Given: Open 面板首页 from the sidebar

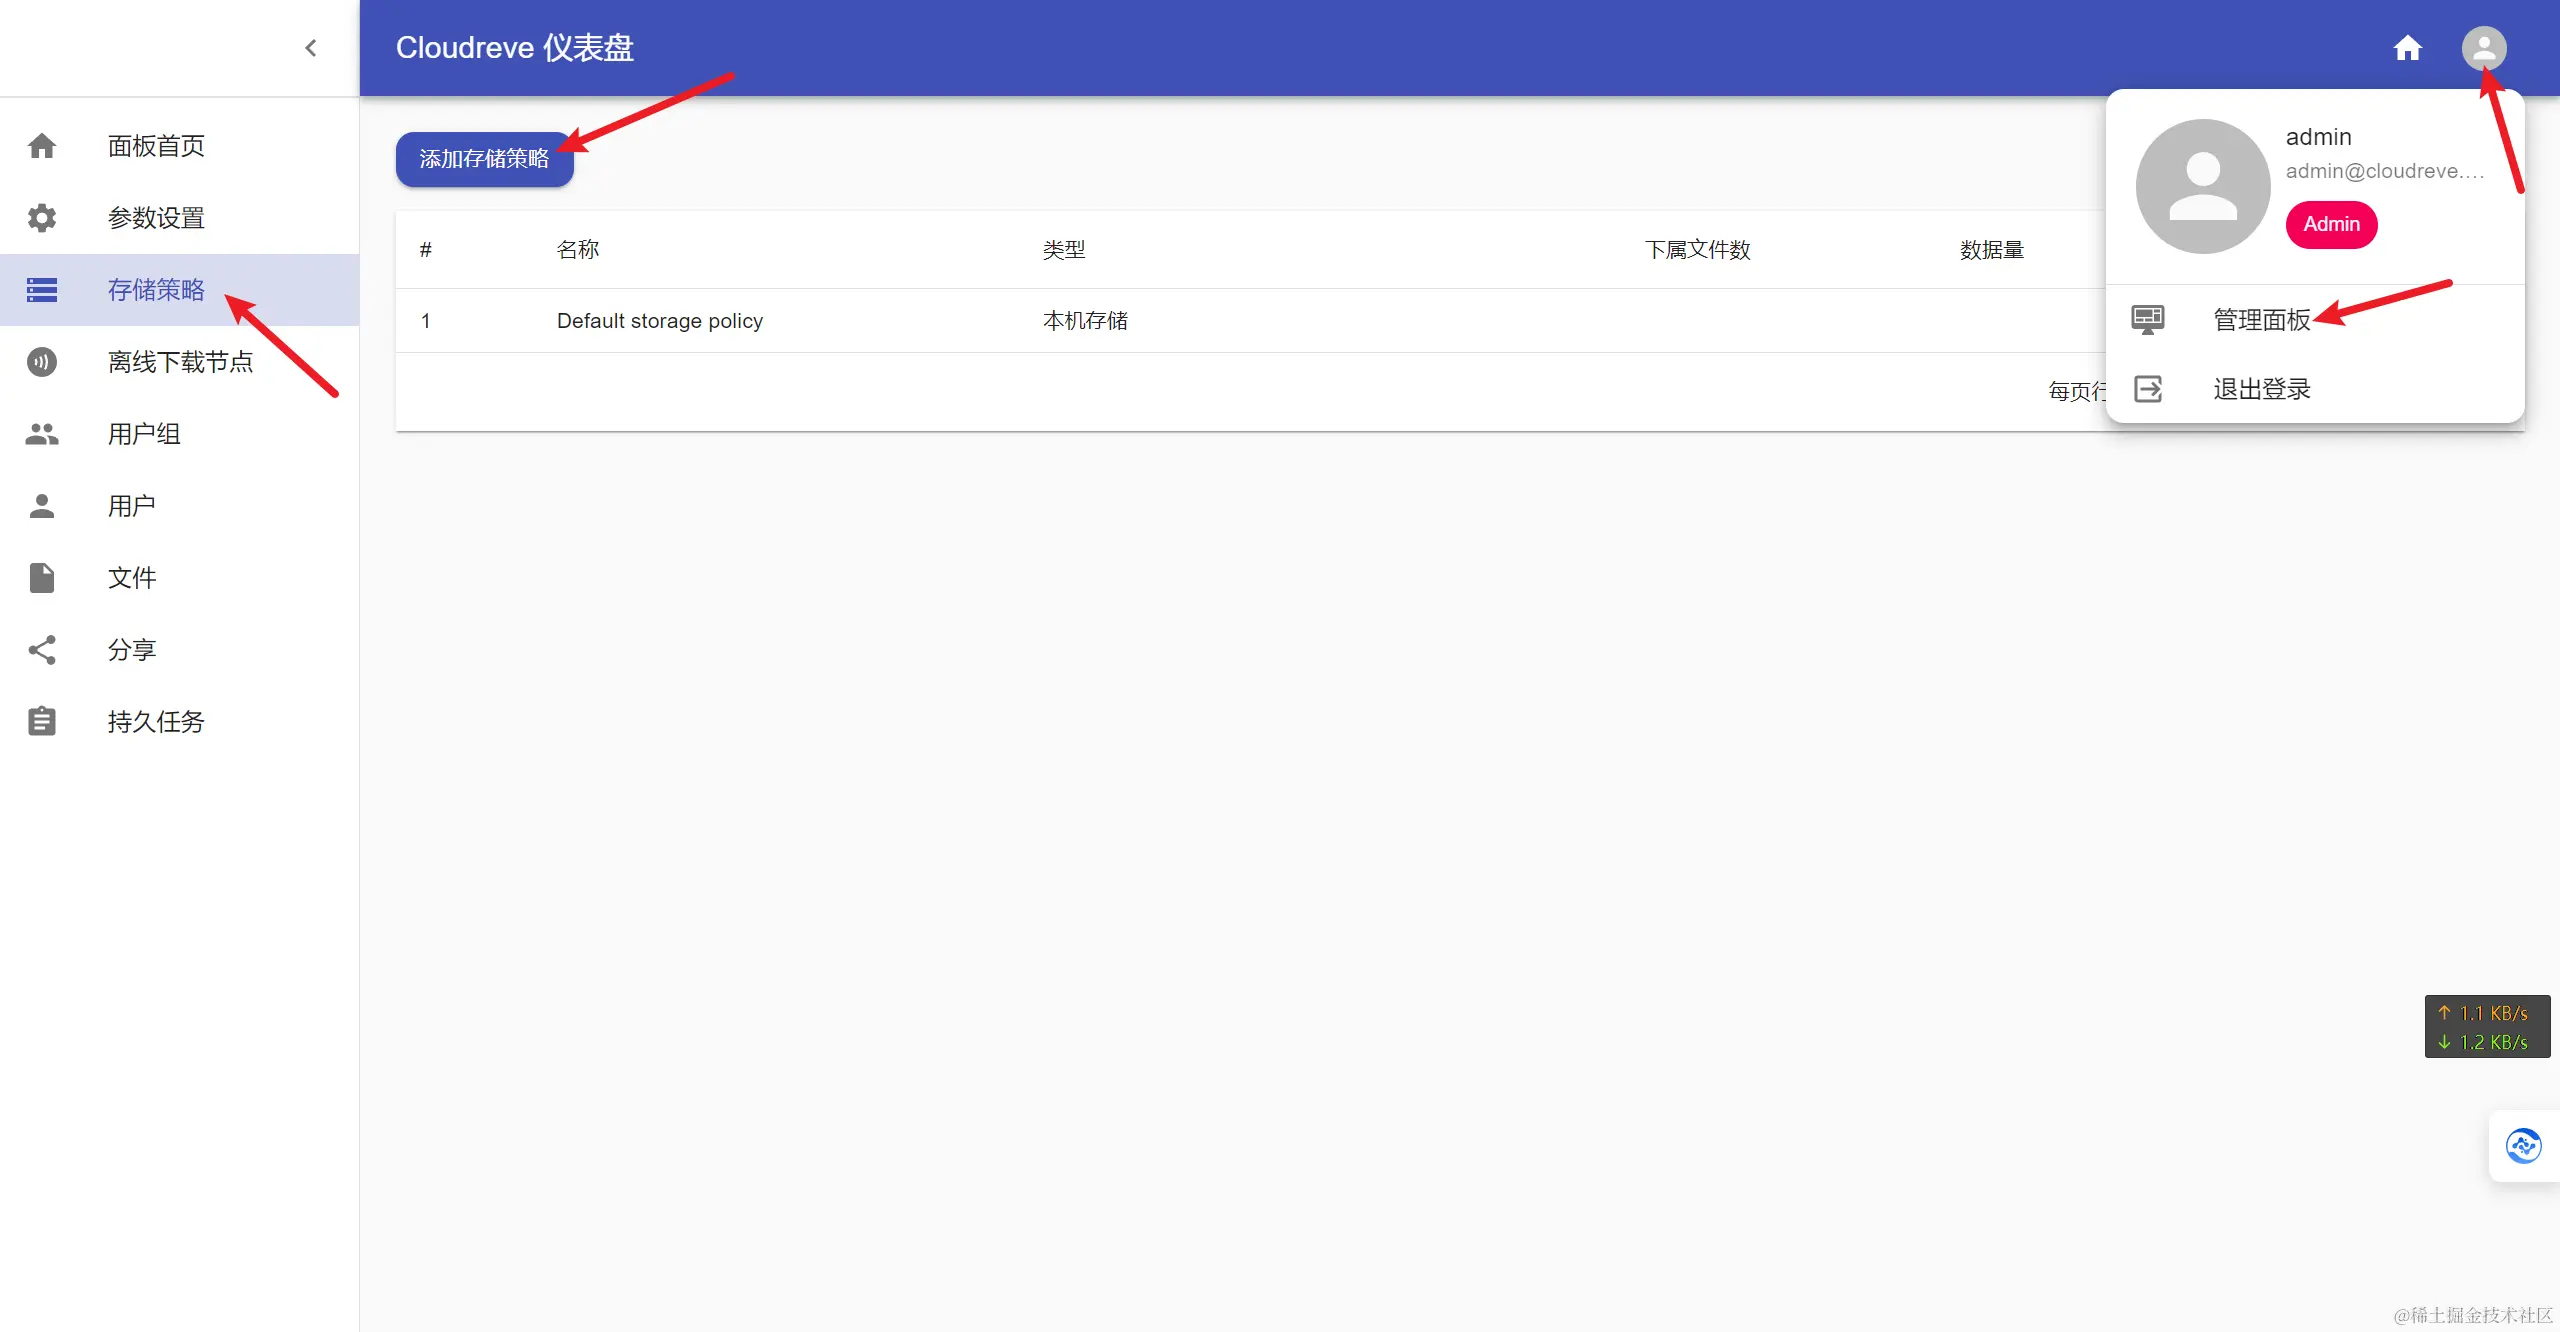Looking at the screenshot, I should click(x=156, y=146).
